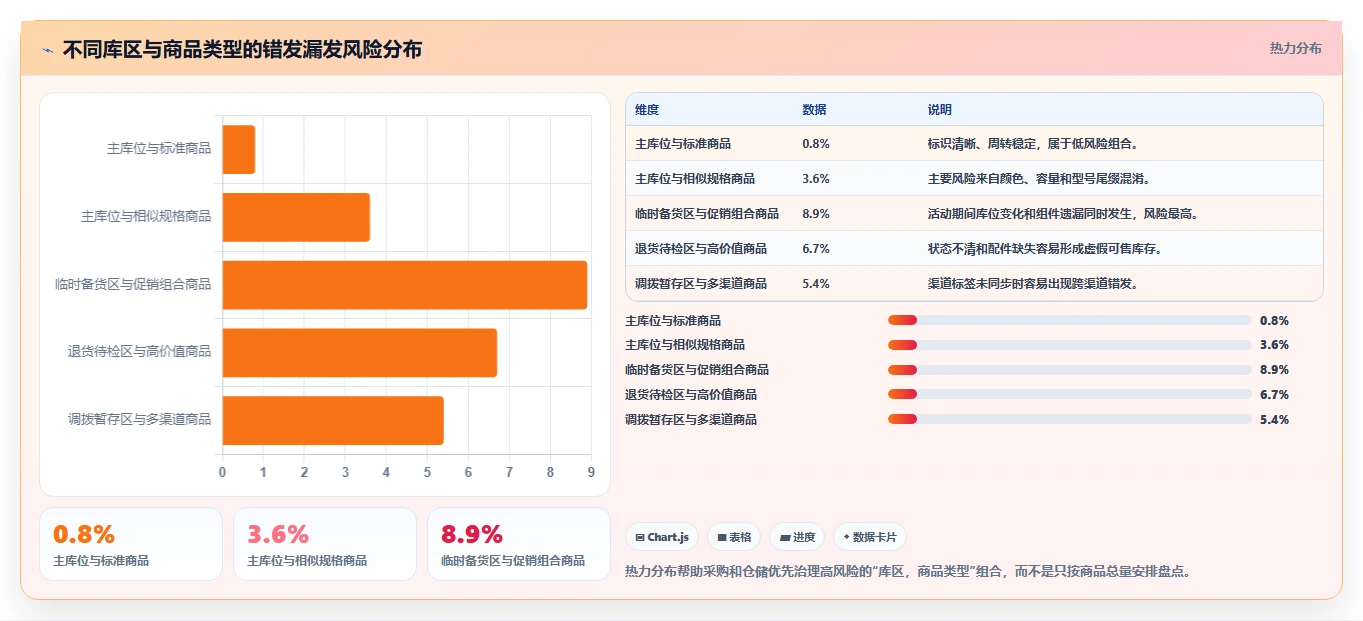Viewport: 1363px width, 621px height.
Task: Click table cell 主库位与相似规格商品
Action: tap(695, 179)
